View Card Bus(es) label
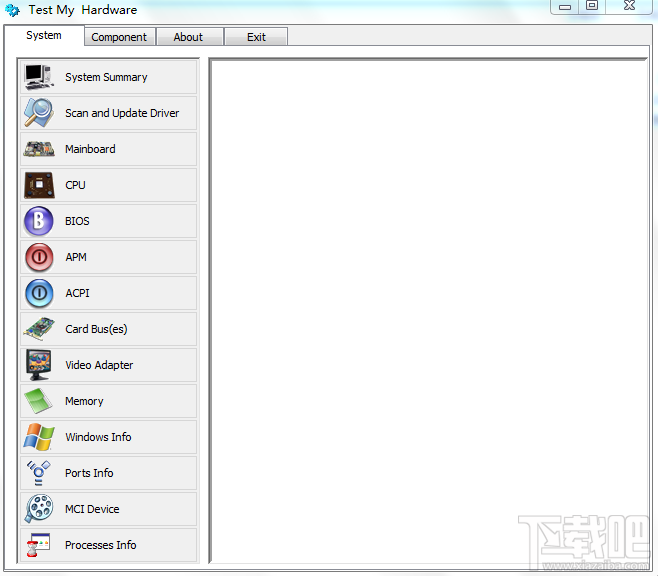 click(96, 329)
